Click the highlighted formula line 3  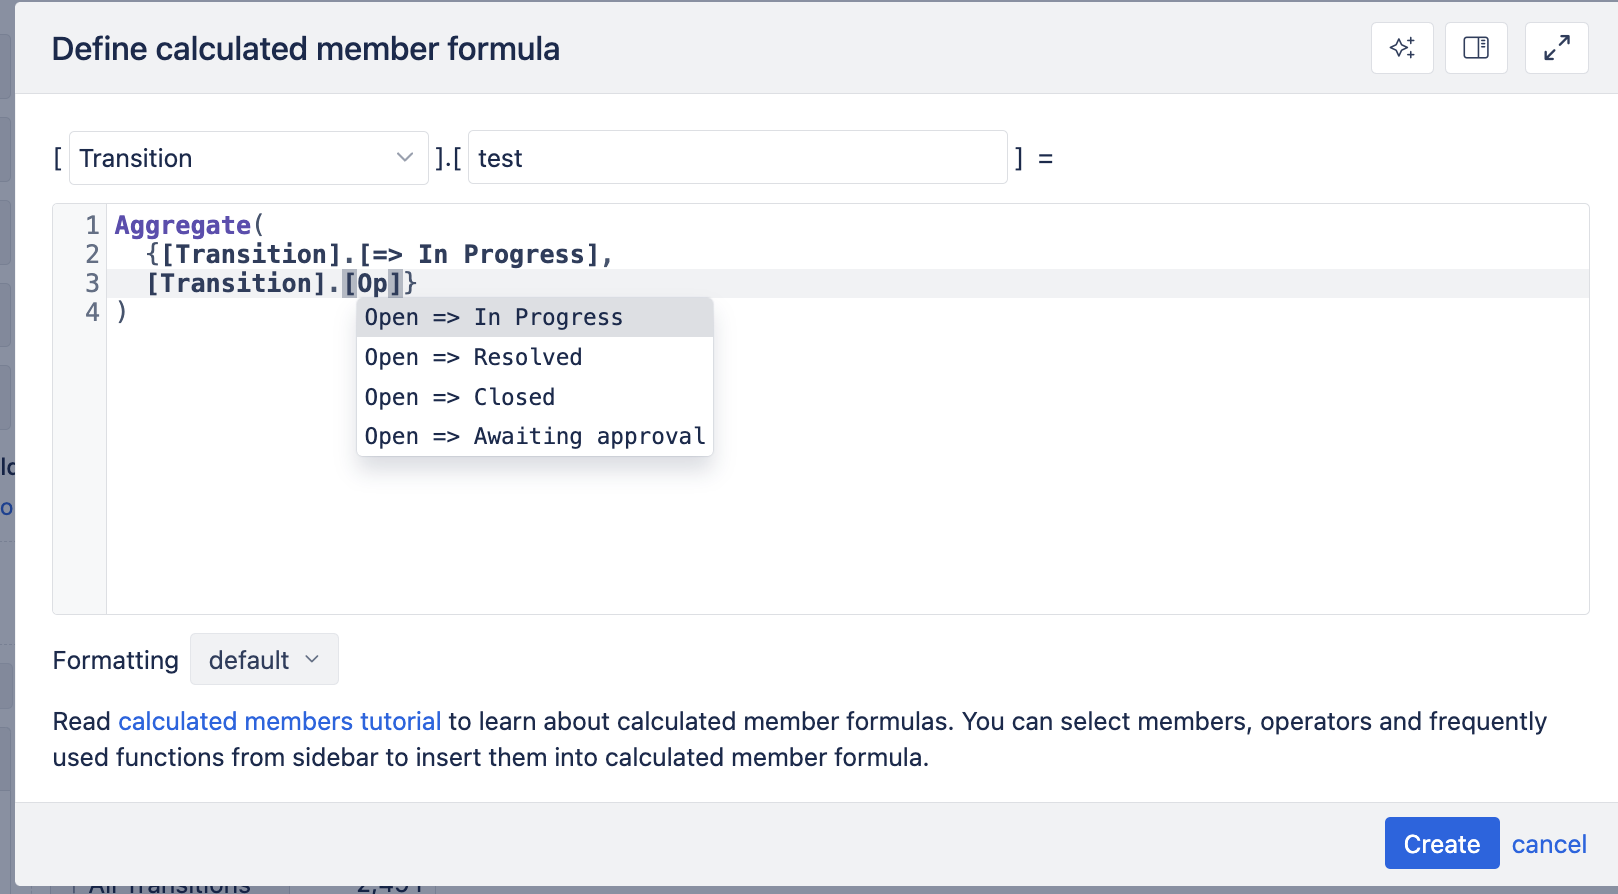tap(265, 283)
